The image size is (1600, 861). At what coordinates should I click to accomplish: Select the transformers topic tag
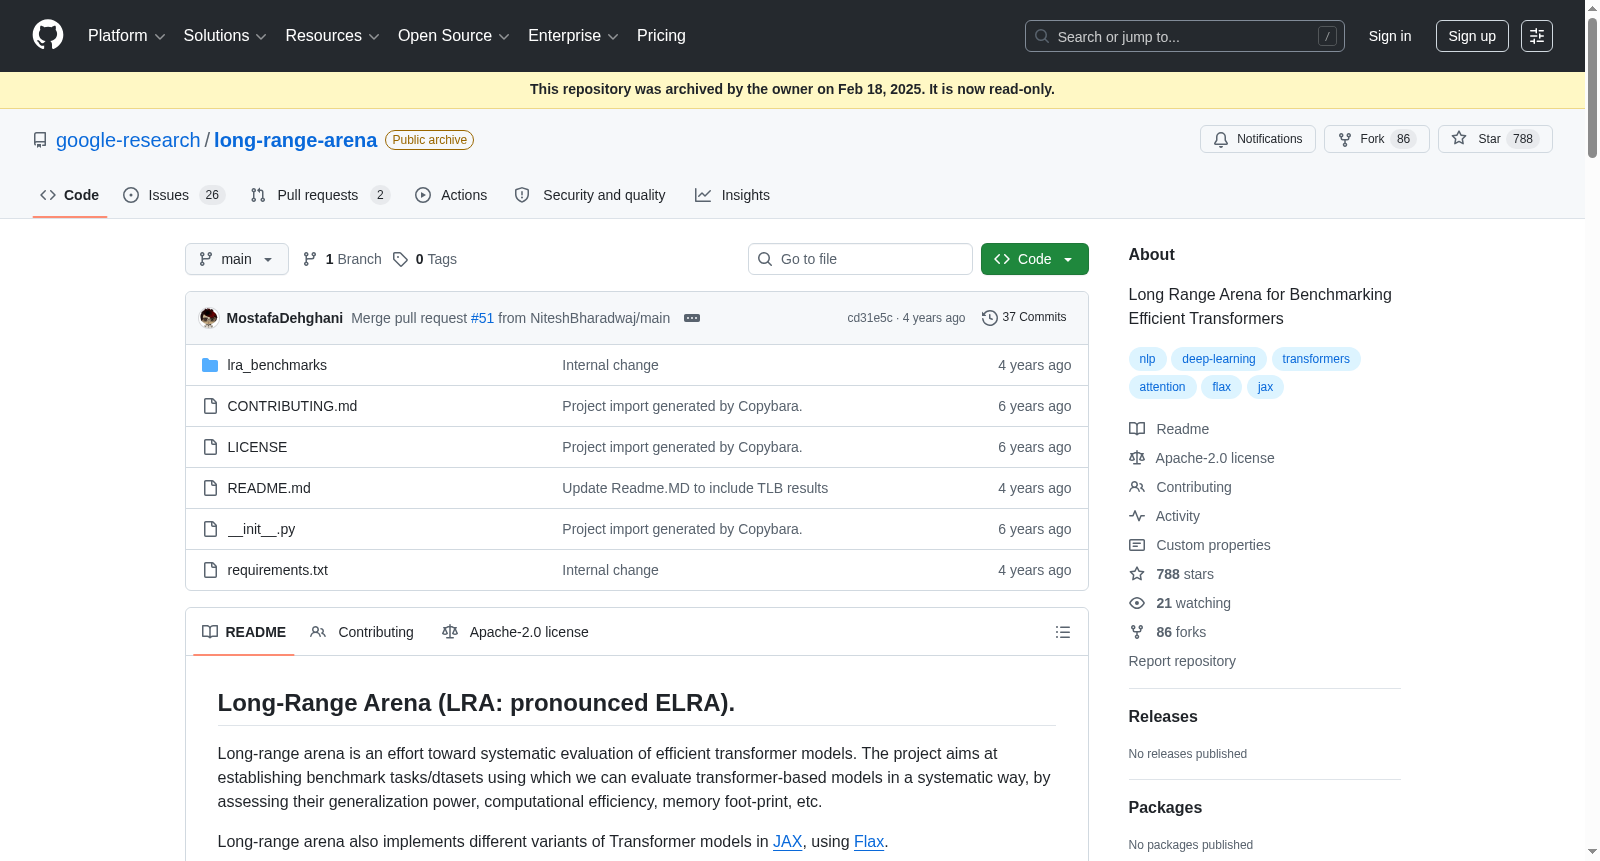pos(1316,359)
